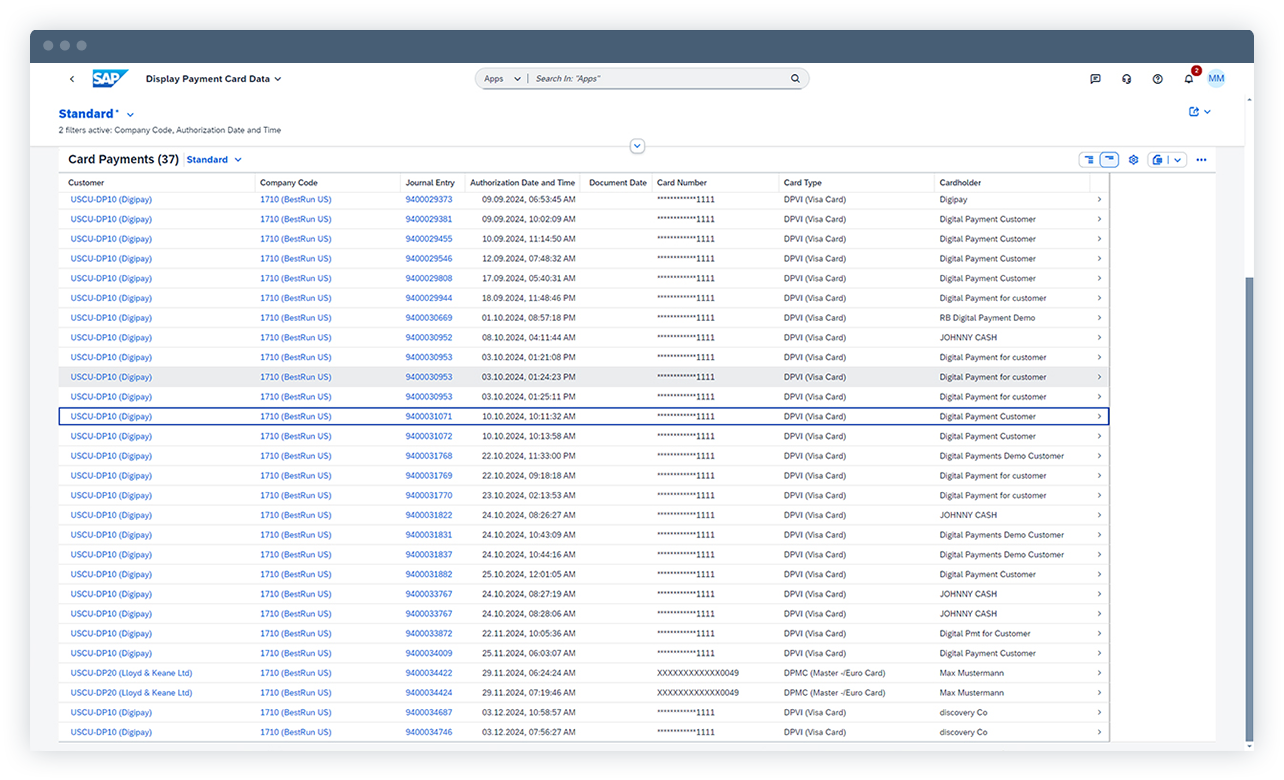1284x780 pixels.
Task: Open table settings gear icon
Action: point(1133,160)
